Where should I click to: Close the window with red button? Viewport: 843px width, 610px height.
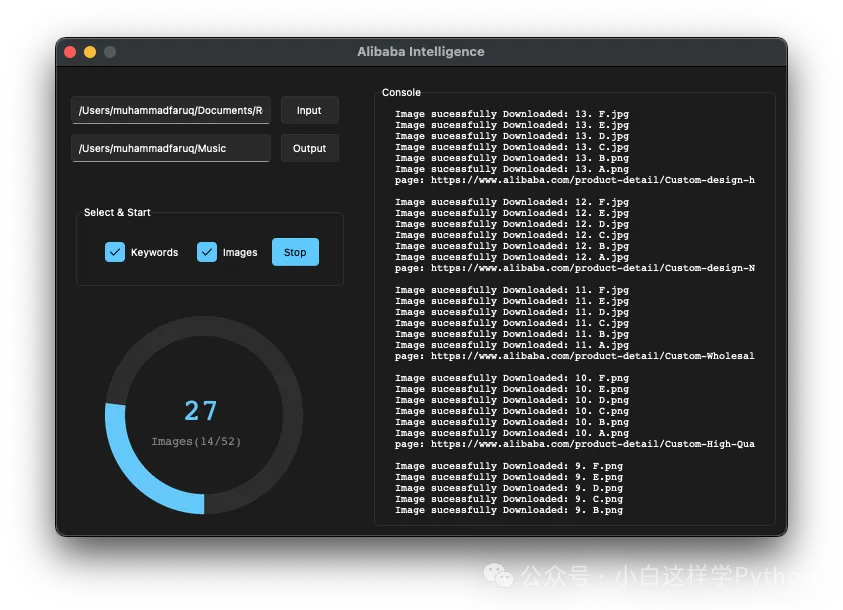[x=70, y=52]
